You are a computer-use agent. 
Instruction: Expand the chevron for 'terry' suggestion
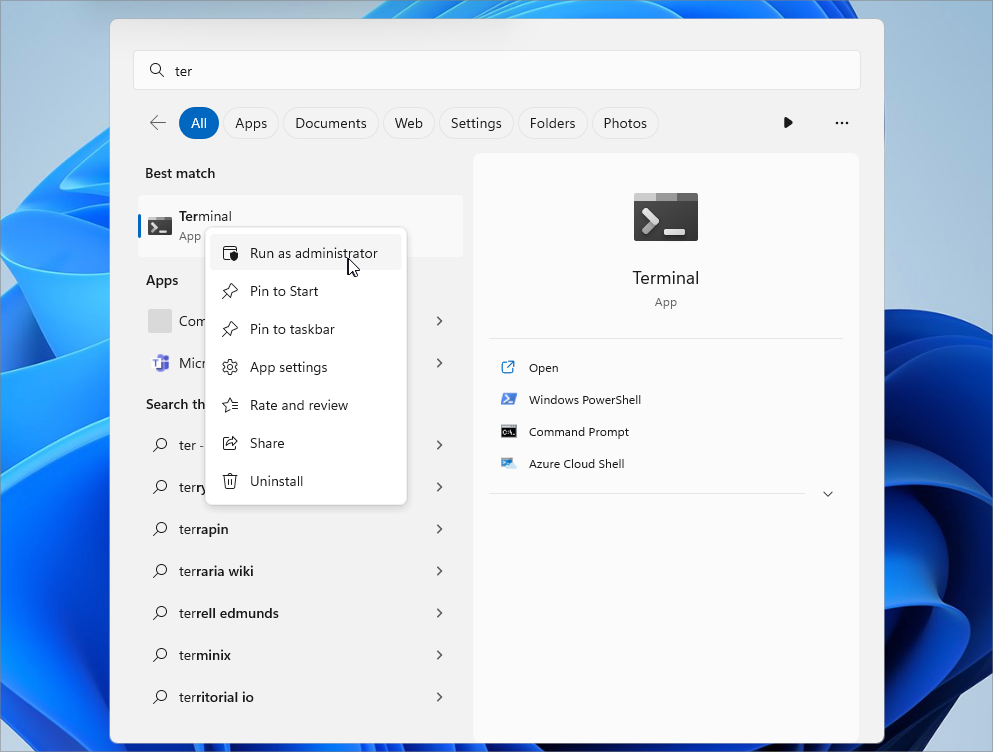439,487
